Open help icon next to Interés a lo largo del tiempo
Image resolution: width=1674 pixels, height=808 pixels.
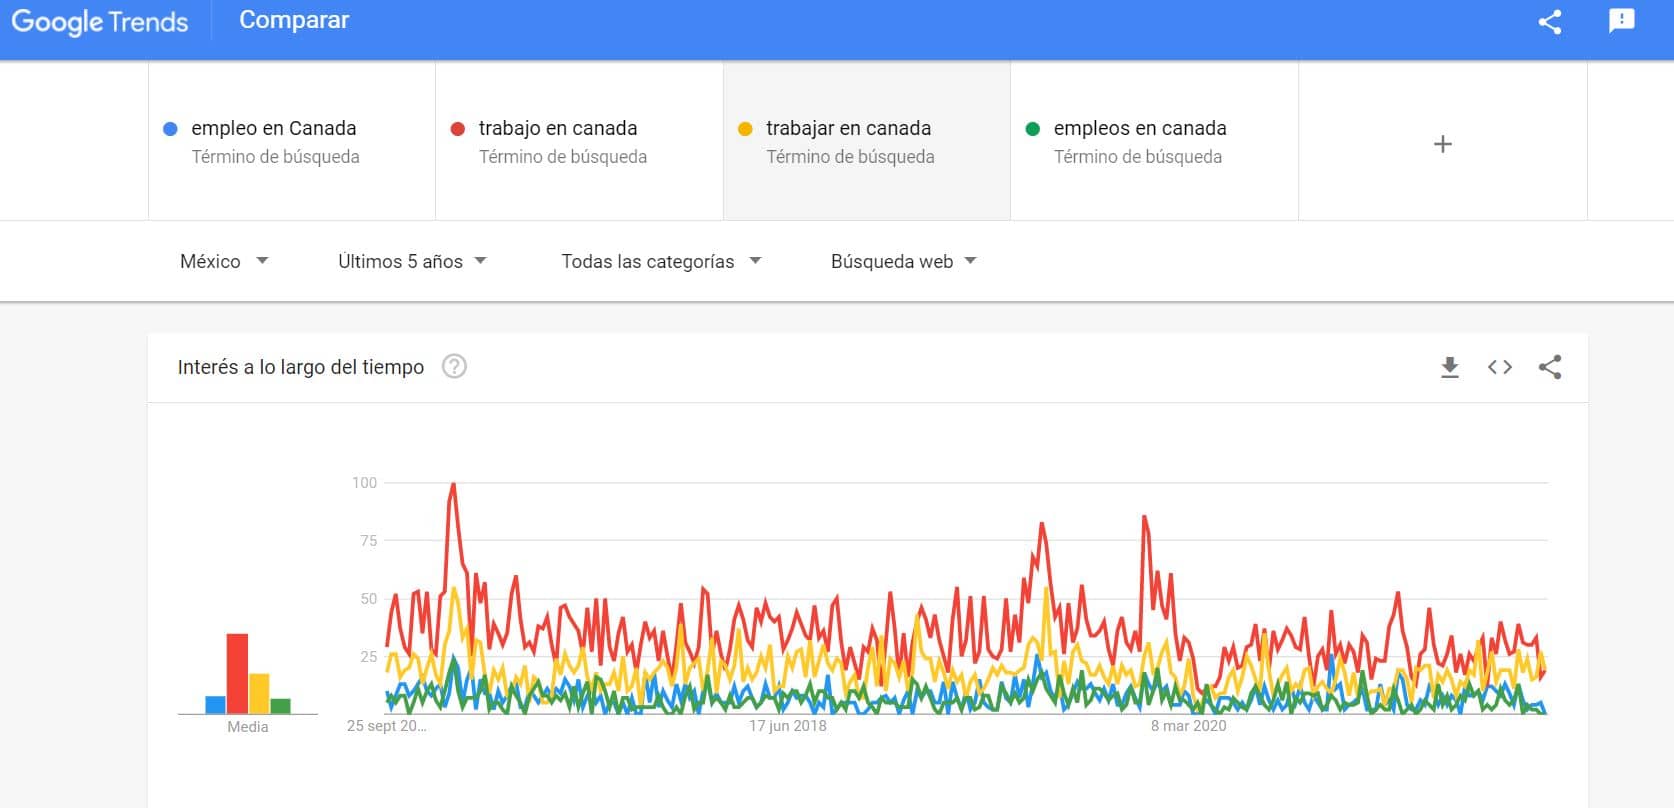tap(454, 367)
